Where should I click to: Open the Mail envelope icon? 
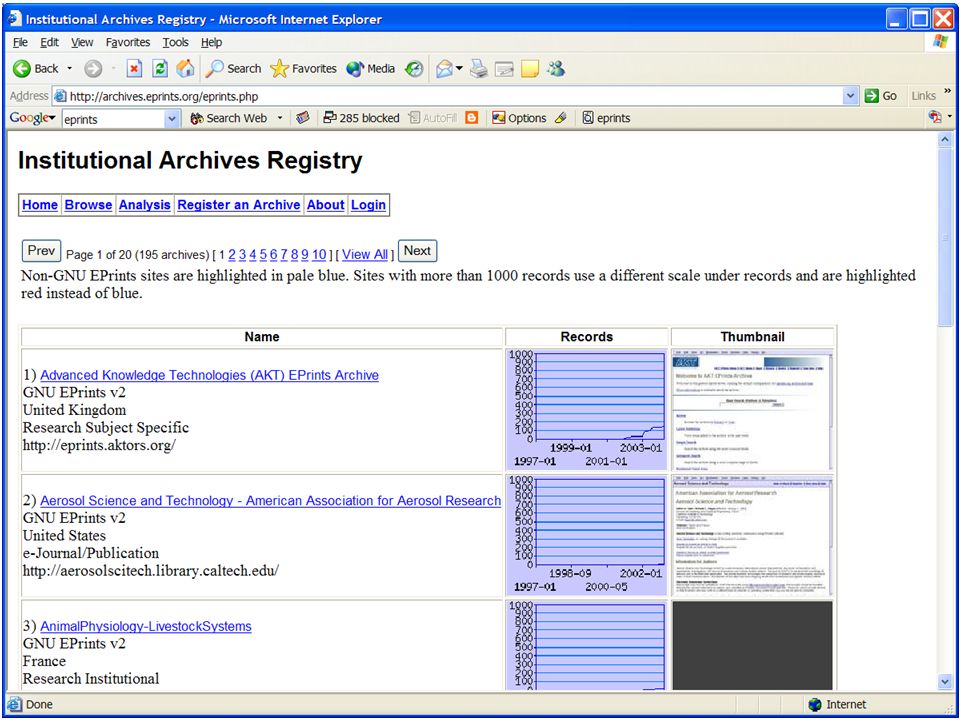[444, 69]
